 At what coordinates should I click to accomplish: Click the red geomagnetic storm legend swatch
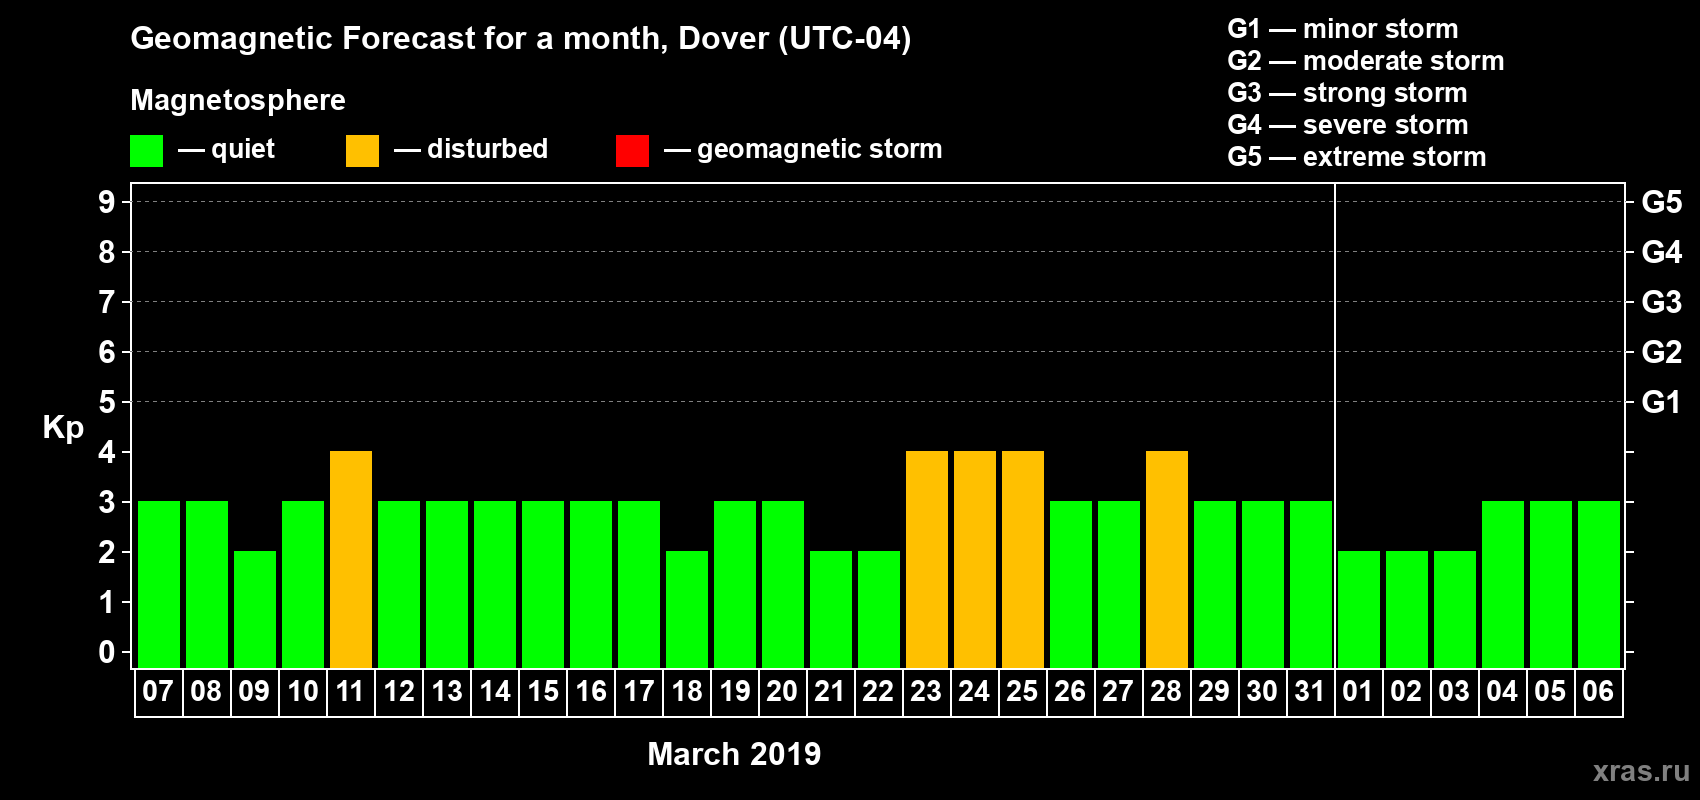click(x=632, y=151)
